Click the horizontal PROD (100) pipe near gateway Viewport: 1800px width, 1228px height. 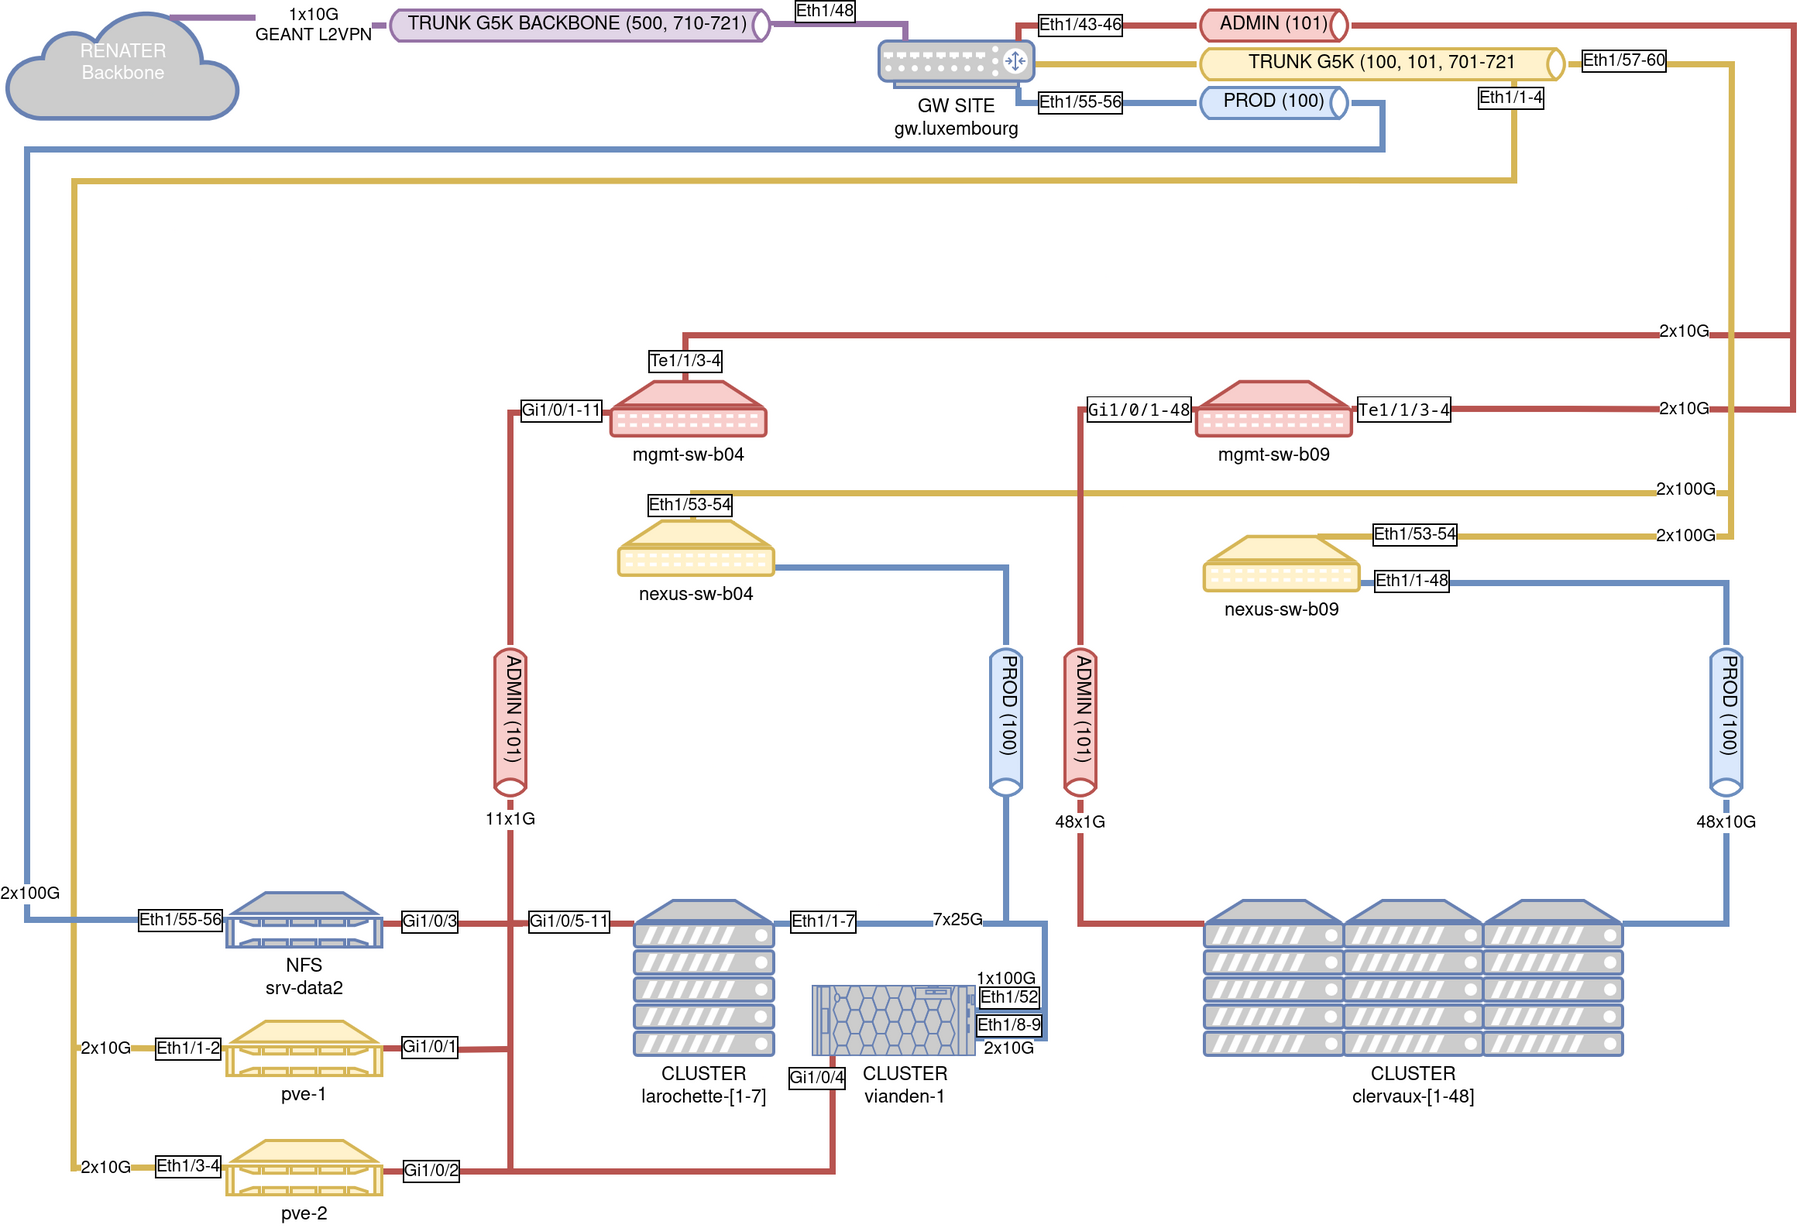click(x=1273, y=102)
